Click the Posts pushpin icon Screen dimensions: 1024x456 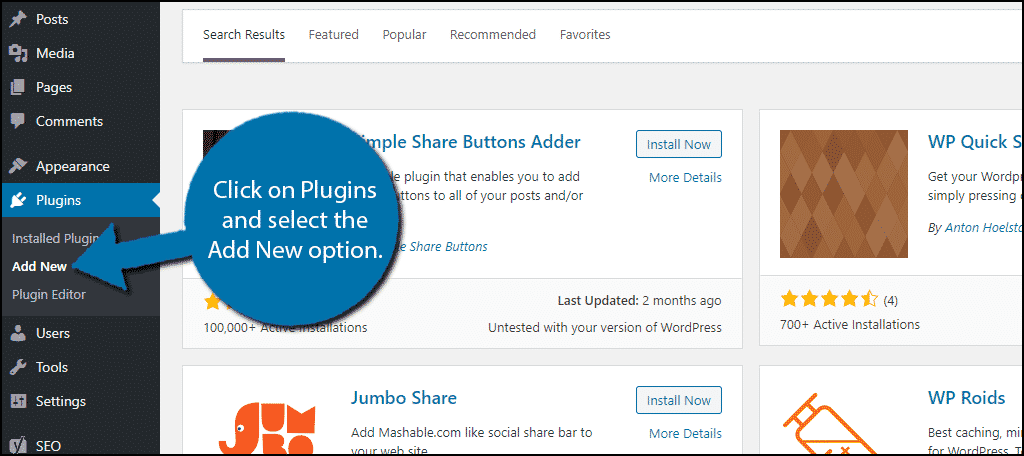[18, 19]
